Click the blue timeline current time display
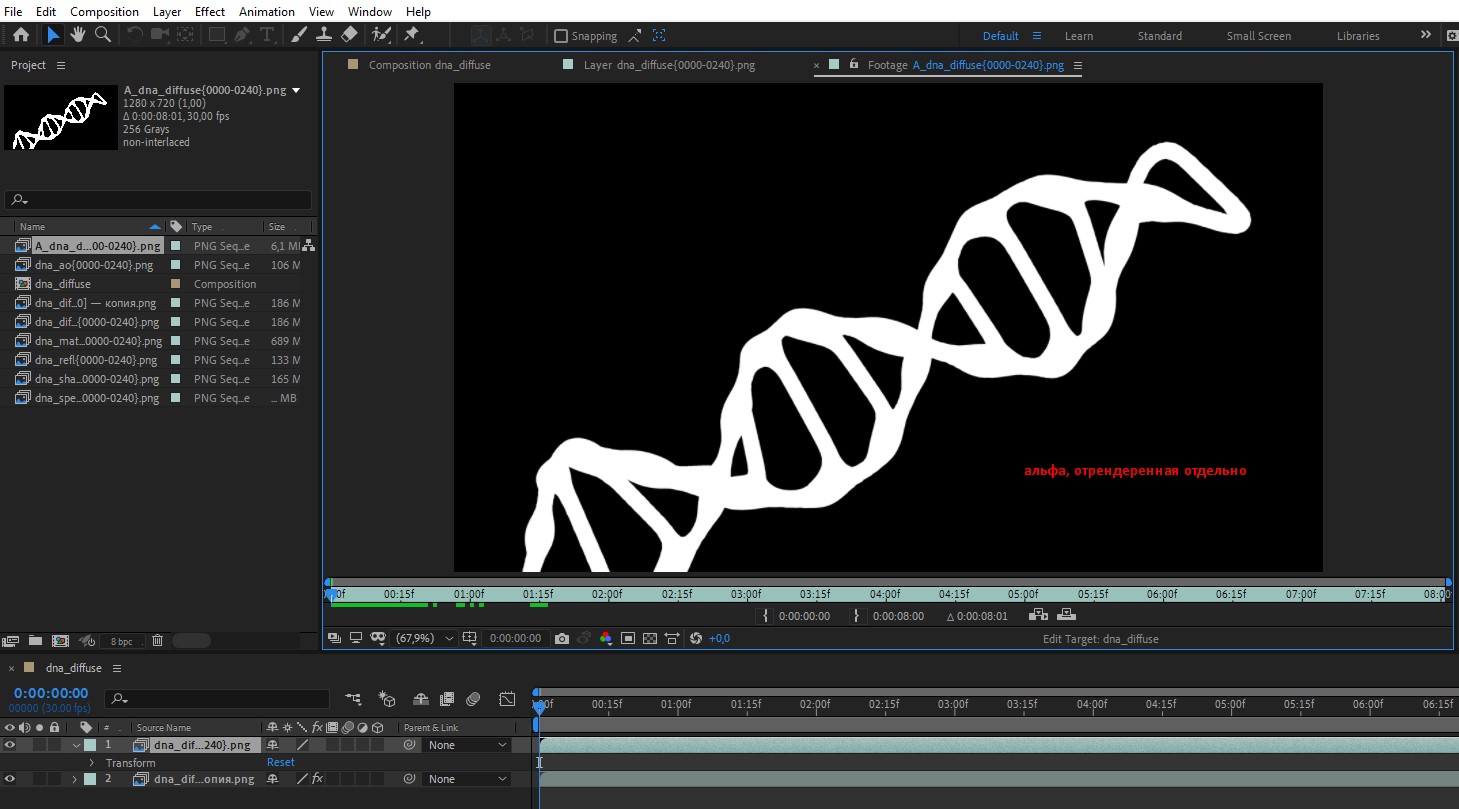The height and width of the screenshot is (809, 1459). click(51, 693)
